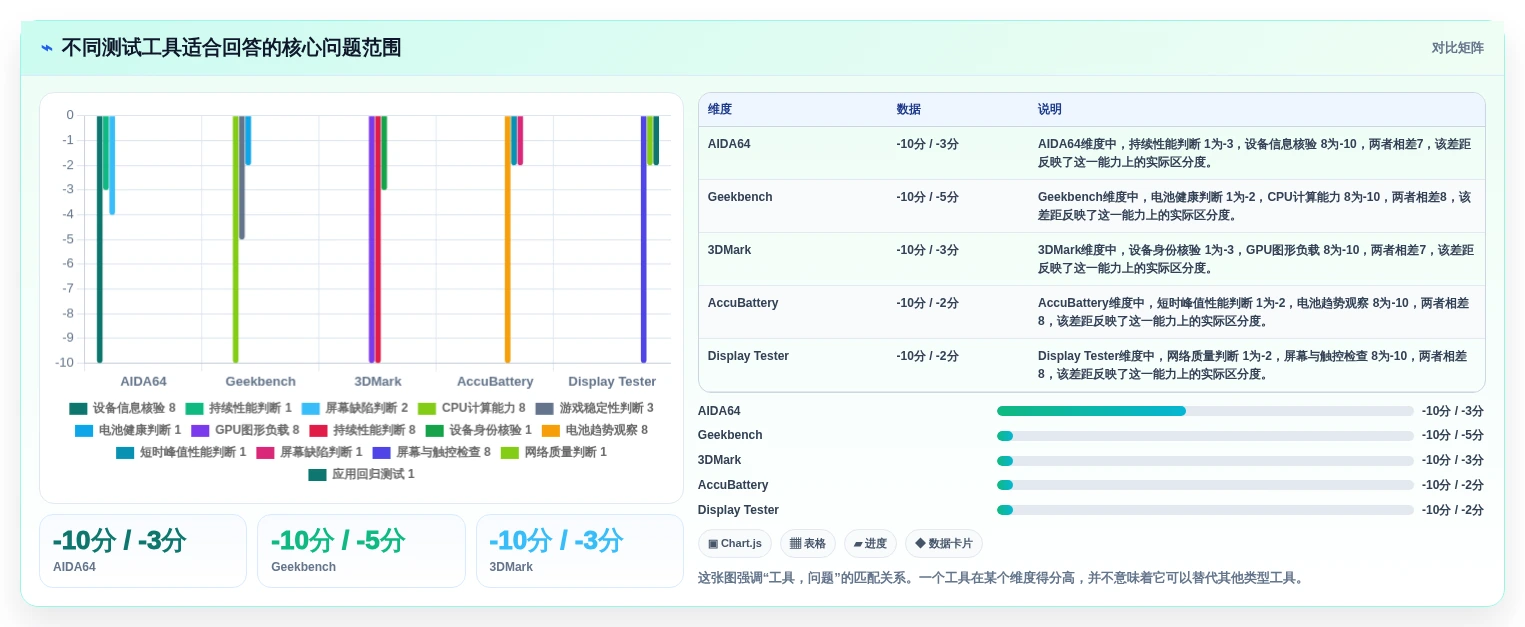Click the Display Tester row's description text
Image resolution: width=1525 pixels, height=627 pixels.
pyautogui.click(x=1253, y=365)
